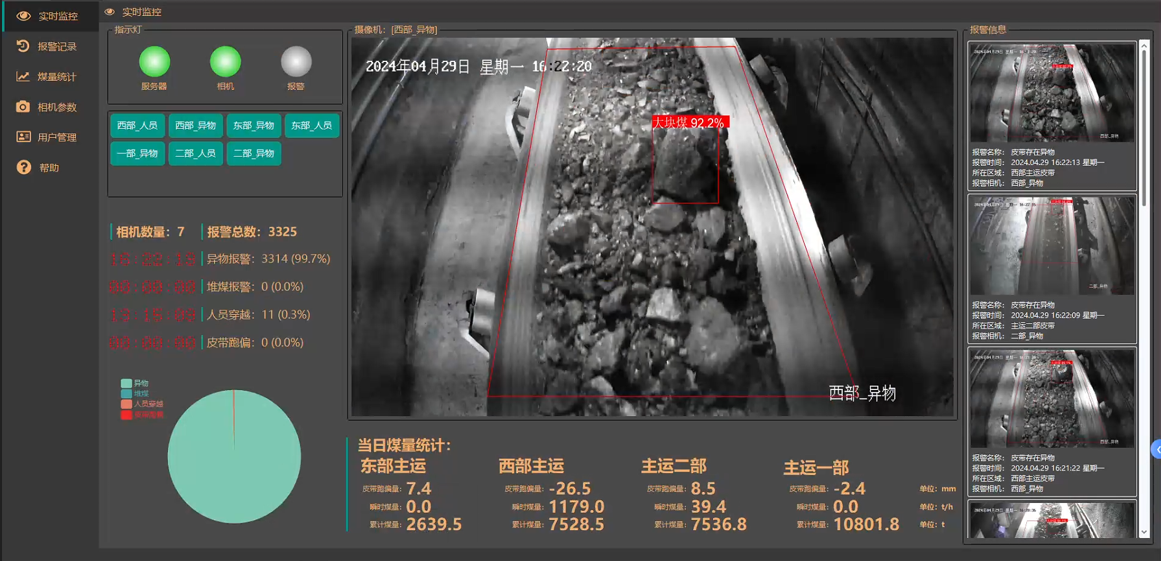Switch to 西部_人员 camera
Image resolution: width=1161 pixels, height=561 pixels.
[137, 126]
